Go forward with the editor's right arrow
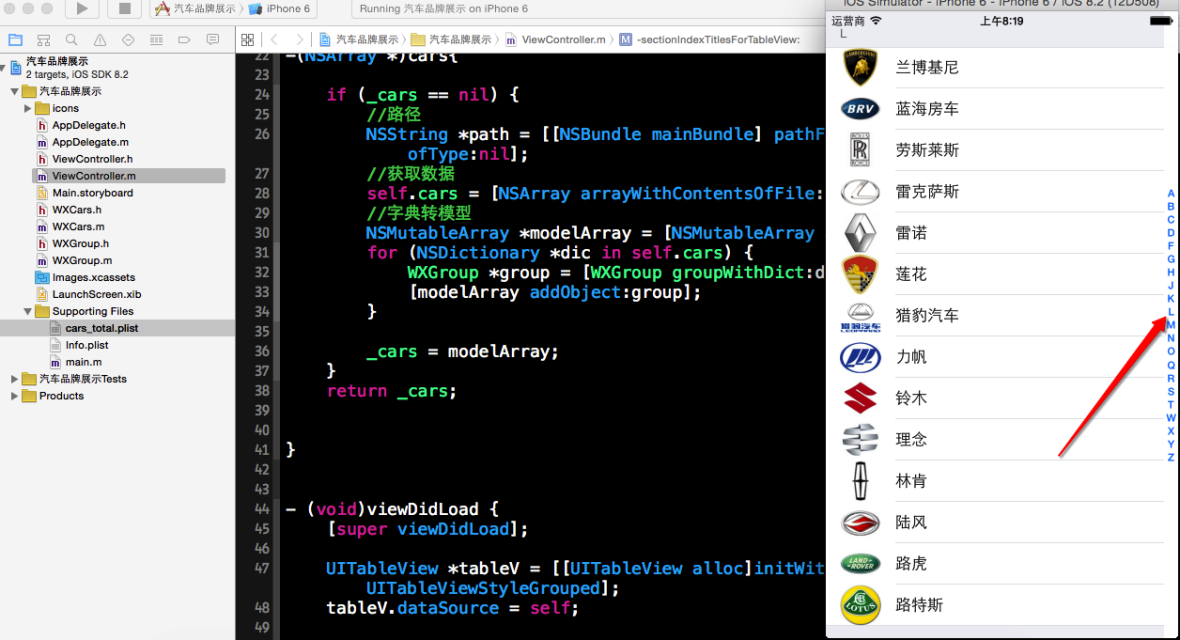1180x640 pixels. [x=300, y=40]
